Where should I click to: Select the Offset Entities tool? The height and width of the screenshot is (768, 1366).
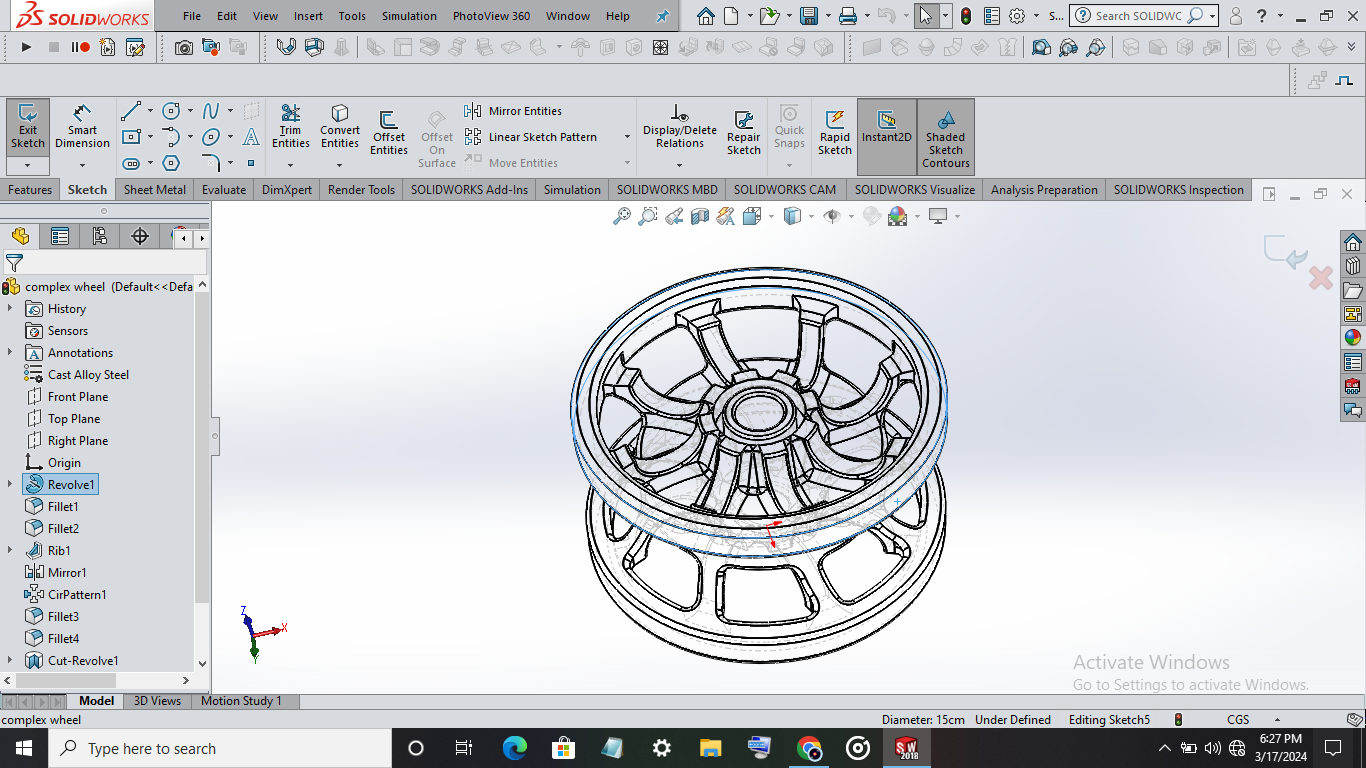[388, 132]
